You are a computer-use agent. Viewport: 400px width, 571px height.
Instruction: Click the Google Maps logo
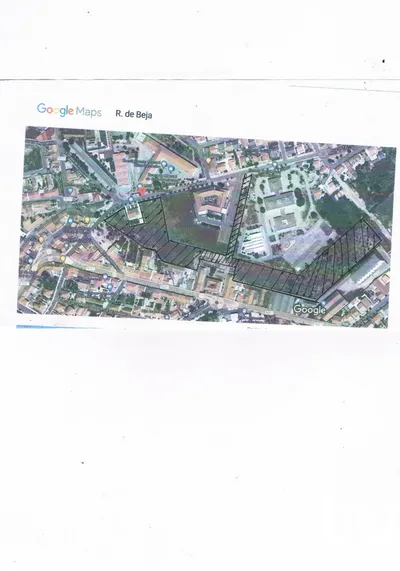coord(69,110)
